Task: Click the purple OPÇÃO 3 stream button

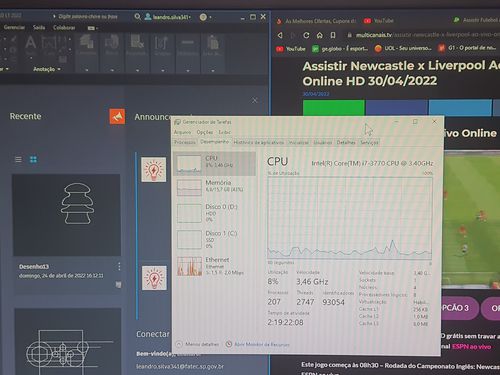Action: 460,308
